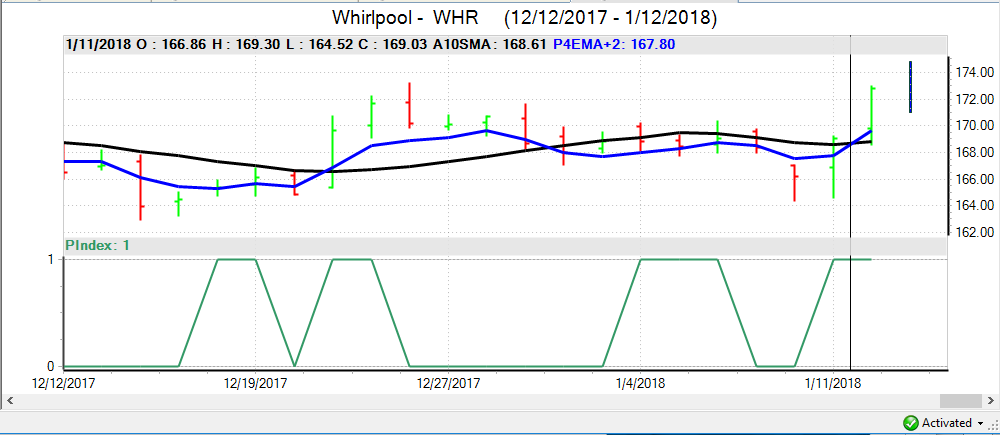Click the horizontal scrollbar left arrow
The width and height of the screenshot is (1000, 435).
[10, 400]
